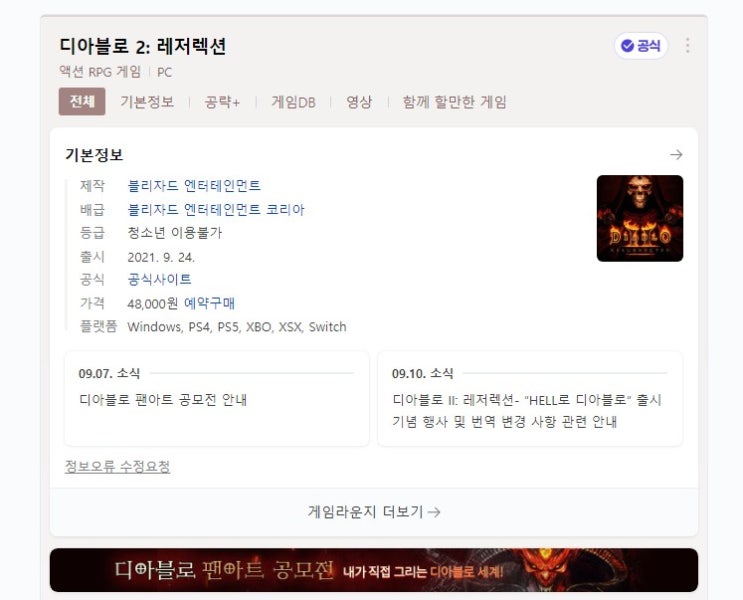Click the genre text 액션 RPG 게임

pos(100,72)
